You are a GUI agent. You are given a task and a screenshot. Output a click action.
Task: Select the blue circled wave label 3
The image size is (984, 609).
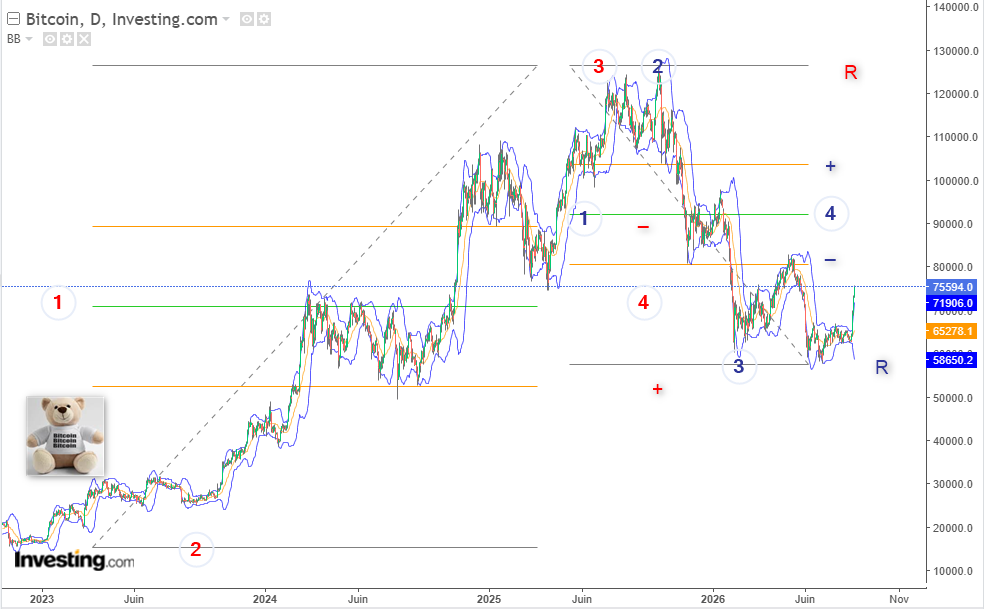pyautogui.click(x=739, y=366)
